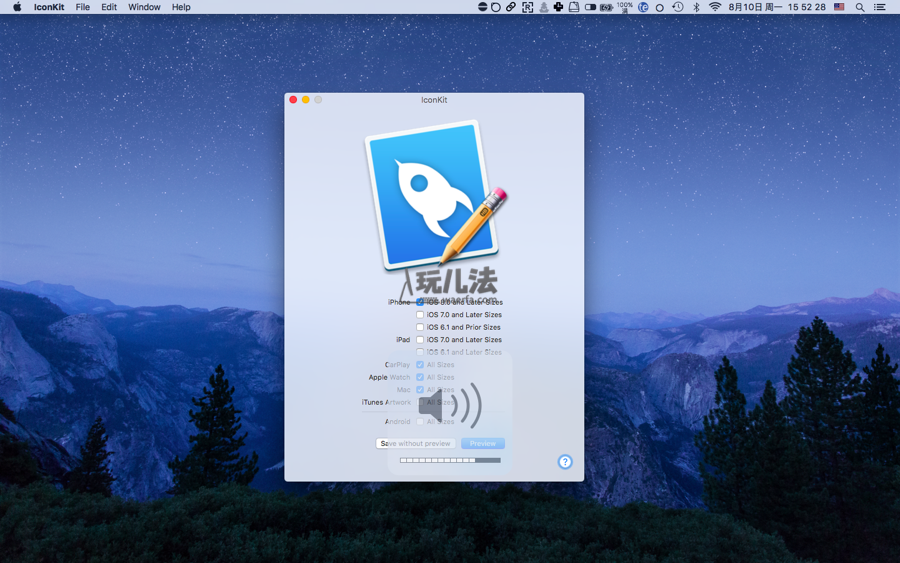Click the Bluetooth menu bar icon
900x563 pixels.
click(696, 7)
